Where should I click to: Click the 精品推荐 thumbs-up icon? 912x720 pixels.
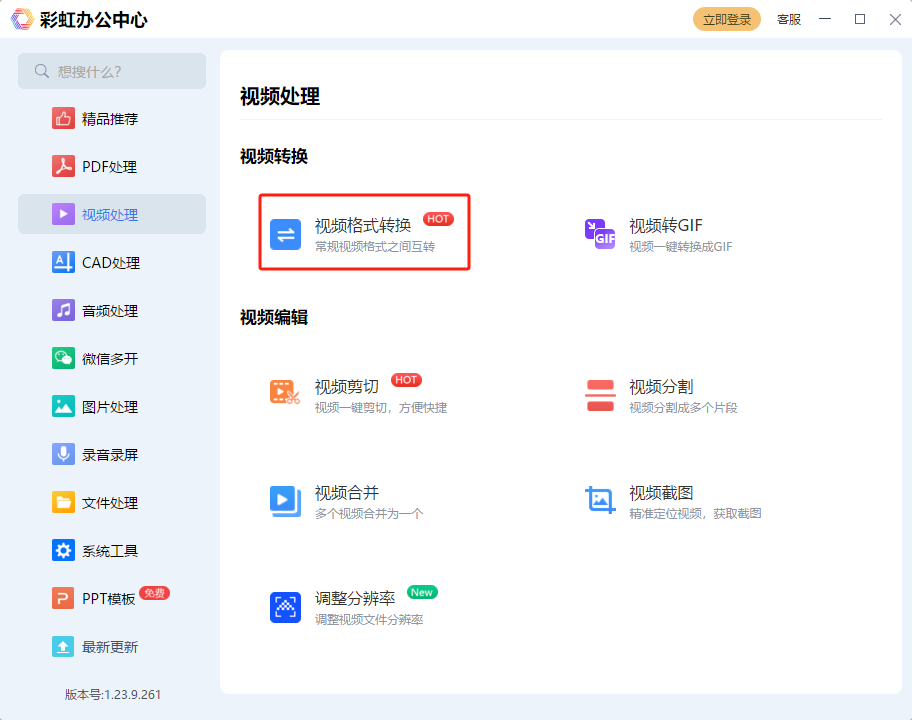click(x=63, y=119)
